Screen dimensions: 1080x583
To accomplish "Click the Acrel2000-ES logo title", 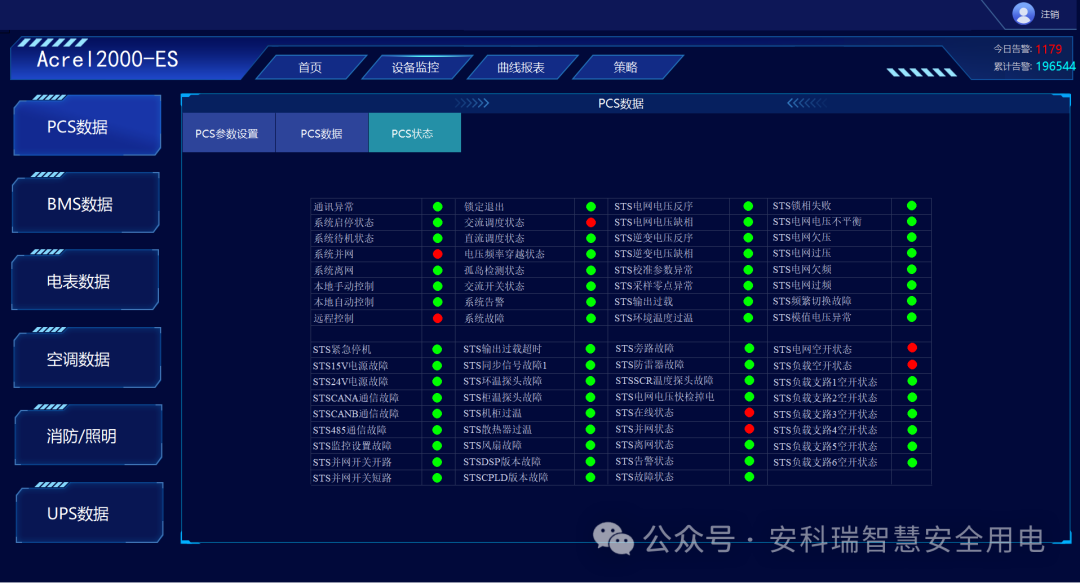I will click(107, 60).
